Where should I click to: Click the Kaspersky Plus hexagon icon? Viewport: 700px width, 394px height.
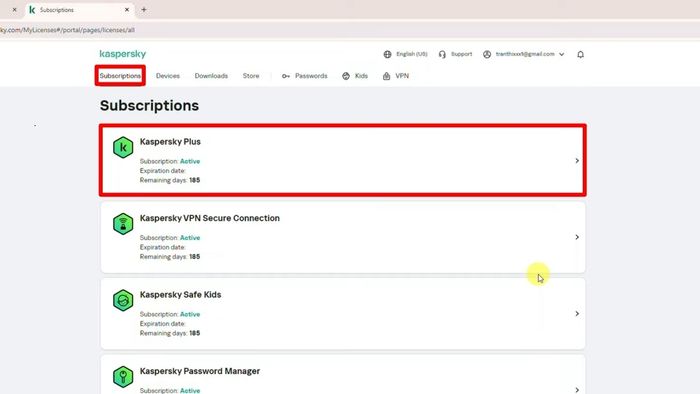(123, 147)
